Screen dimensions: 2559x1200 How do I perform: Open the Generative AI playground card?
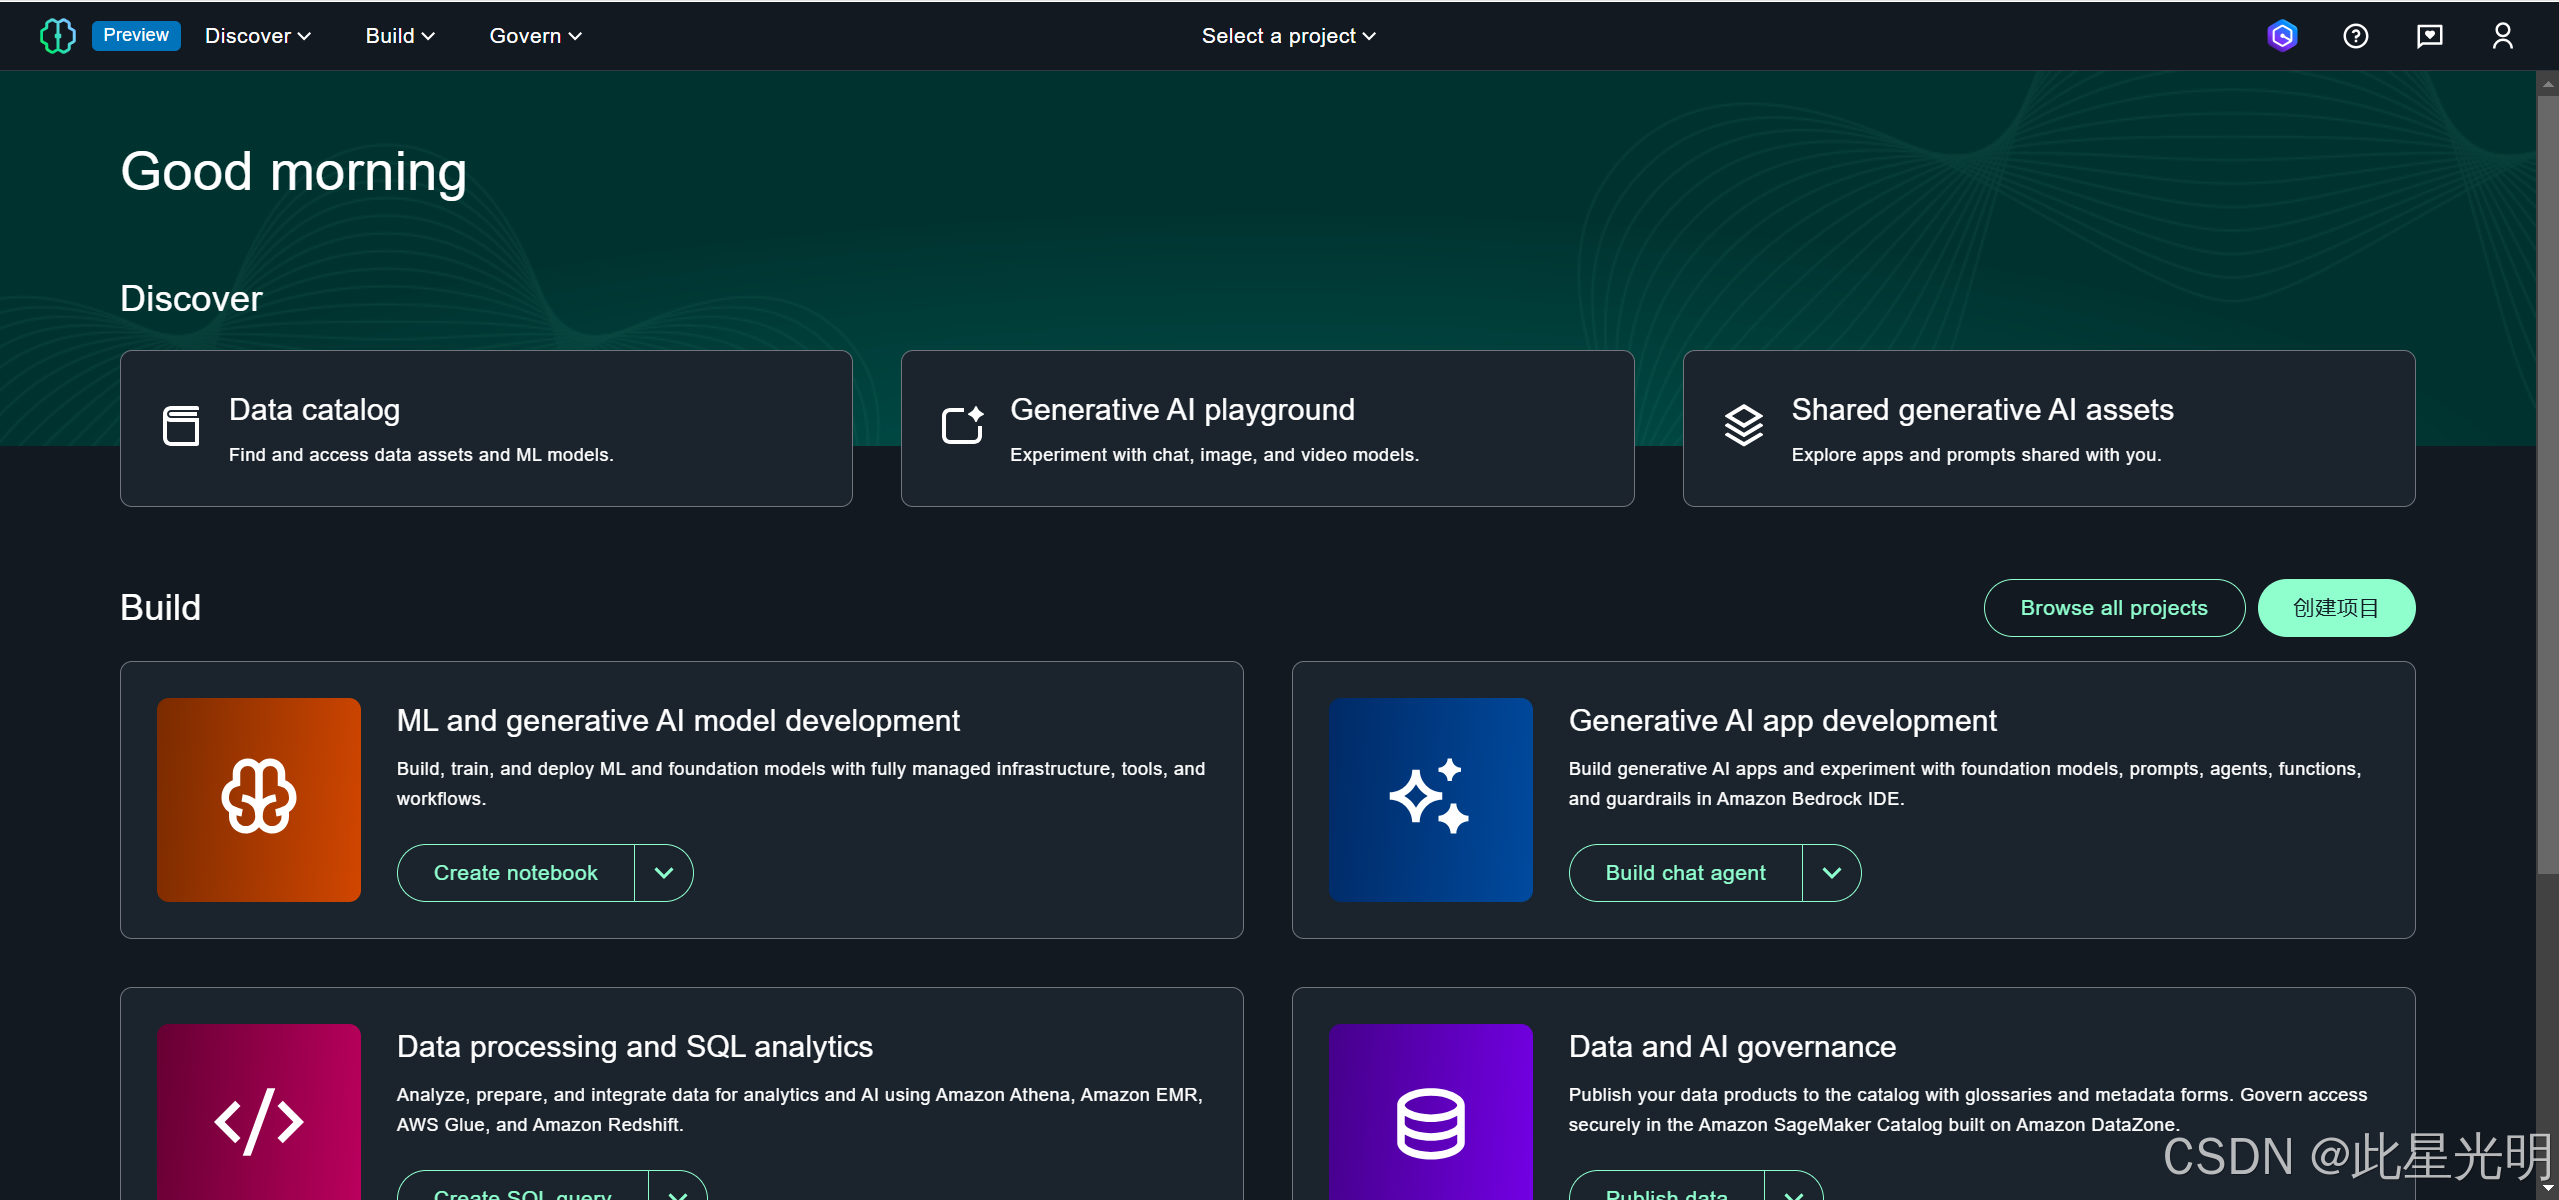[x=1267, y=428]
